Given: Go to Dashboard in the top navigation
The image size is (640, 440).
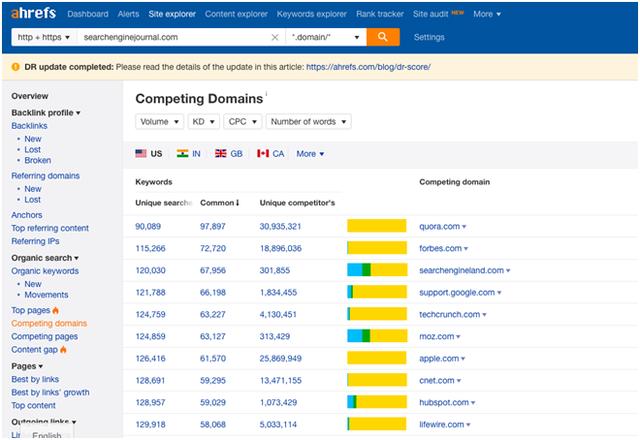Looking at the screenshot, I should point(88,14).
